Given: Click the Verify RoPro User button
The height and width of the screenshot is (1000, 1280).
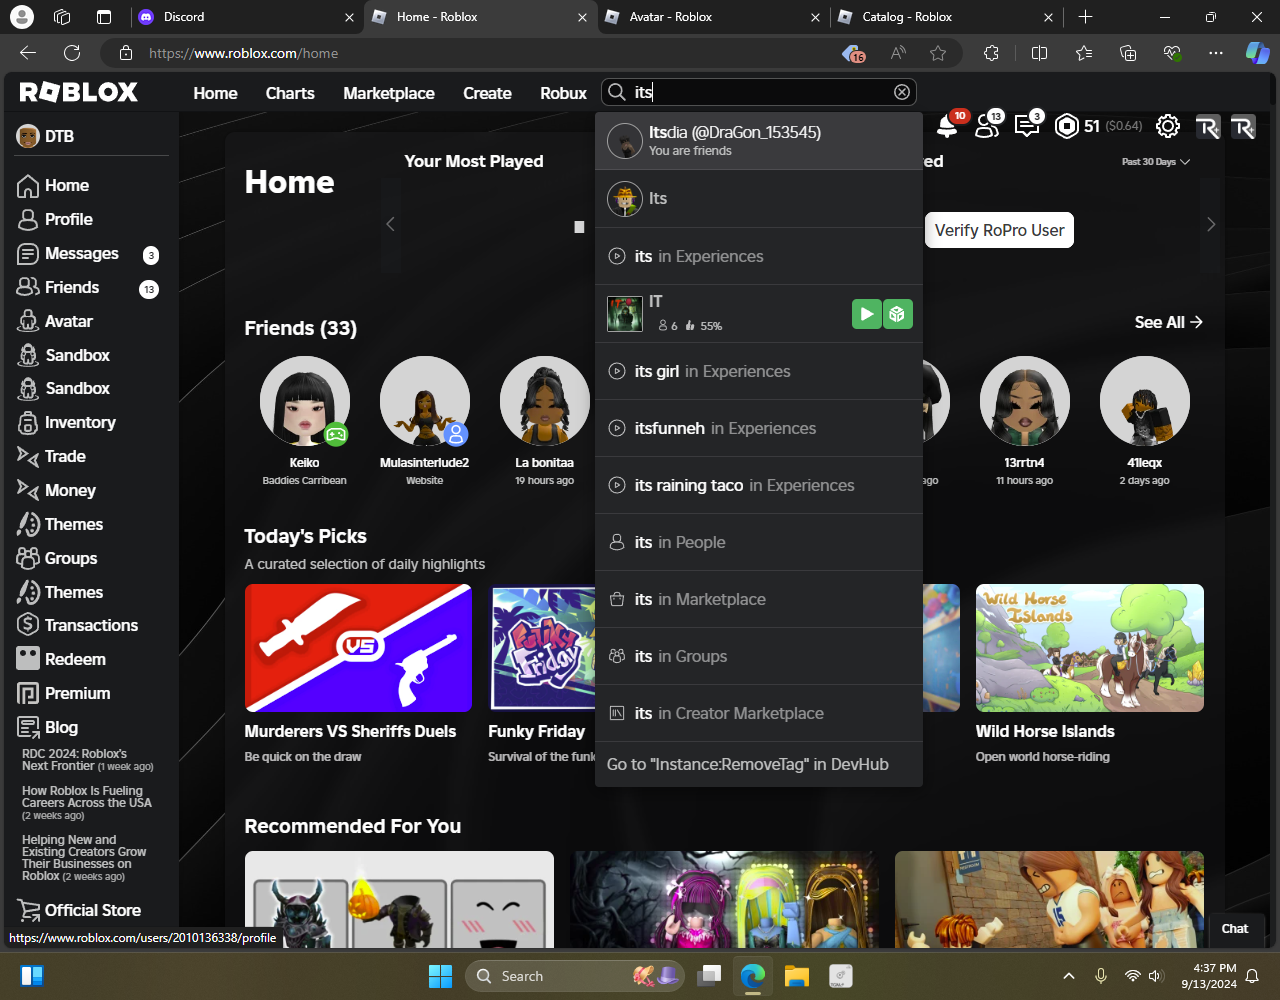Looking at the screenshot, I should point(999,230).
